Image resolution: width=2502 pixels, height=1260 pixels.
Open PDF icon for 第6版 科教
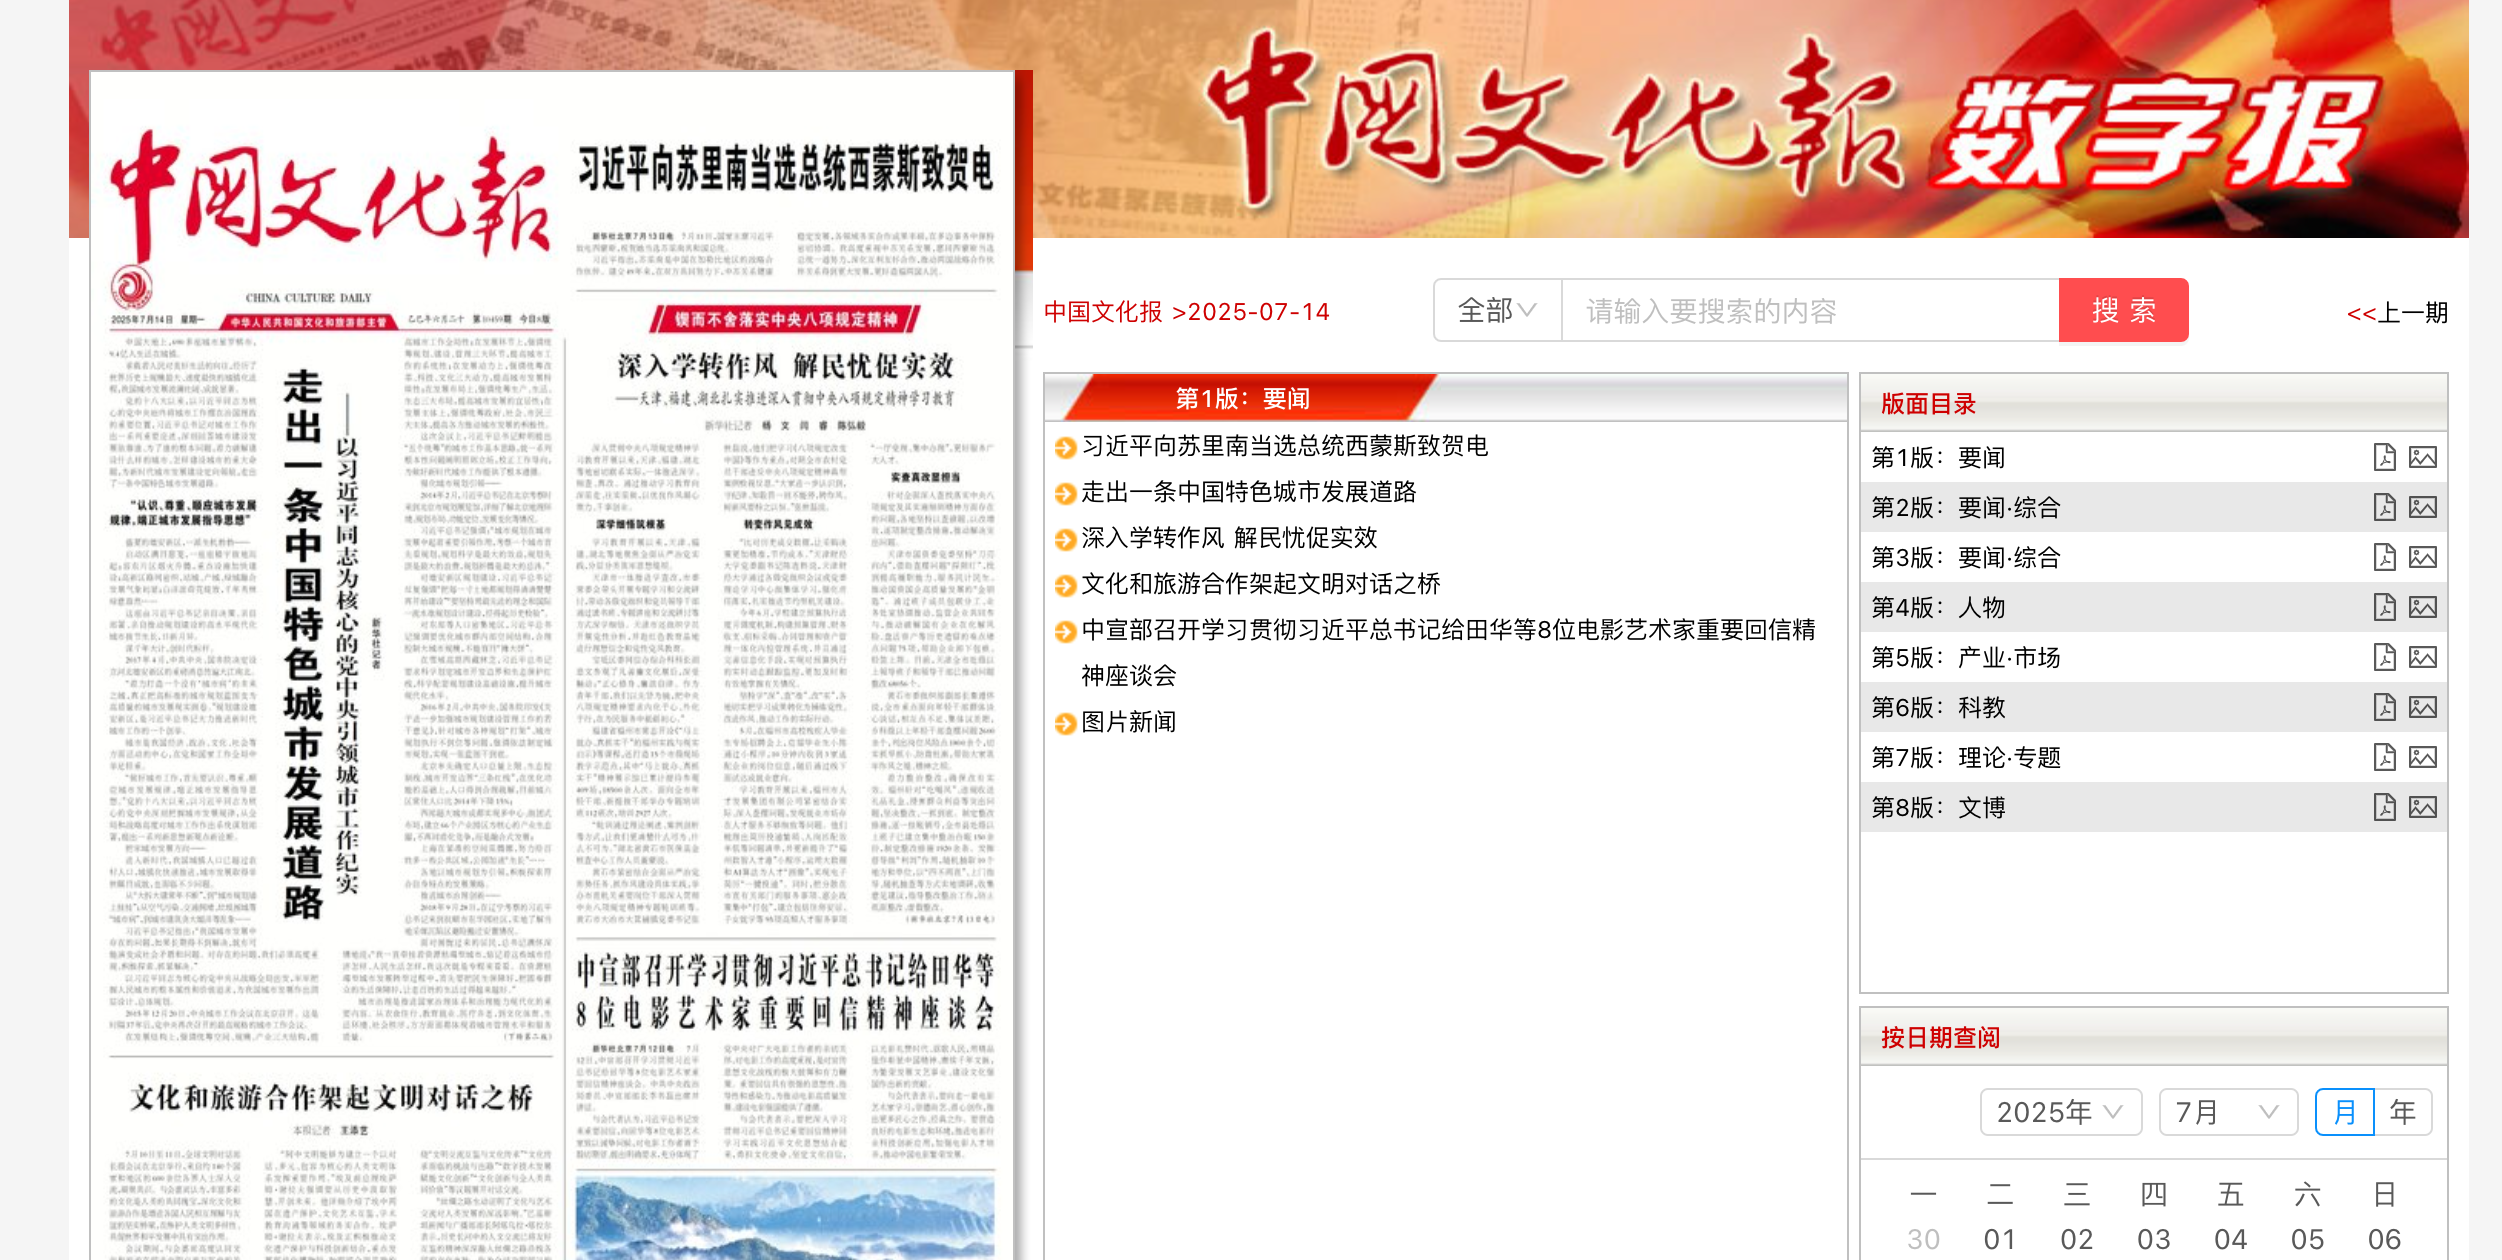pyautogui.click(x=2384, y=707)
